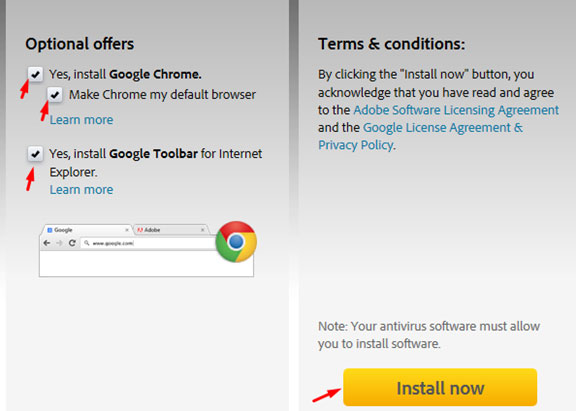This screenshot has height=411, width=576.
Task: Open the Adobe Software Licensing Agreement link
Action: click(x=456, y=110)
